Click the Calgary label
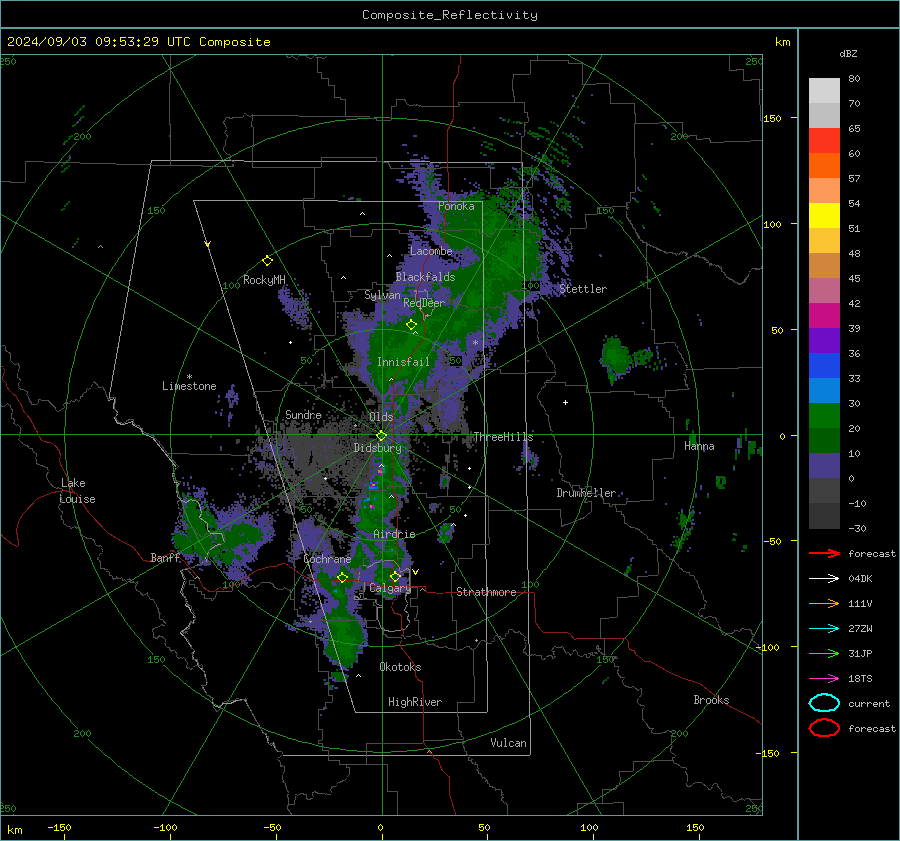This screenshot has height=841, width=900. [x=390, y=588]
